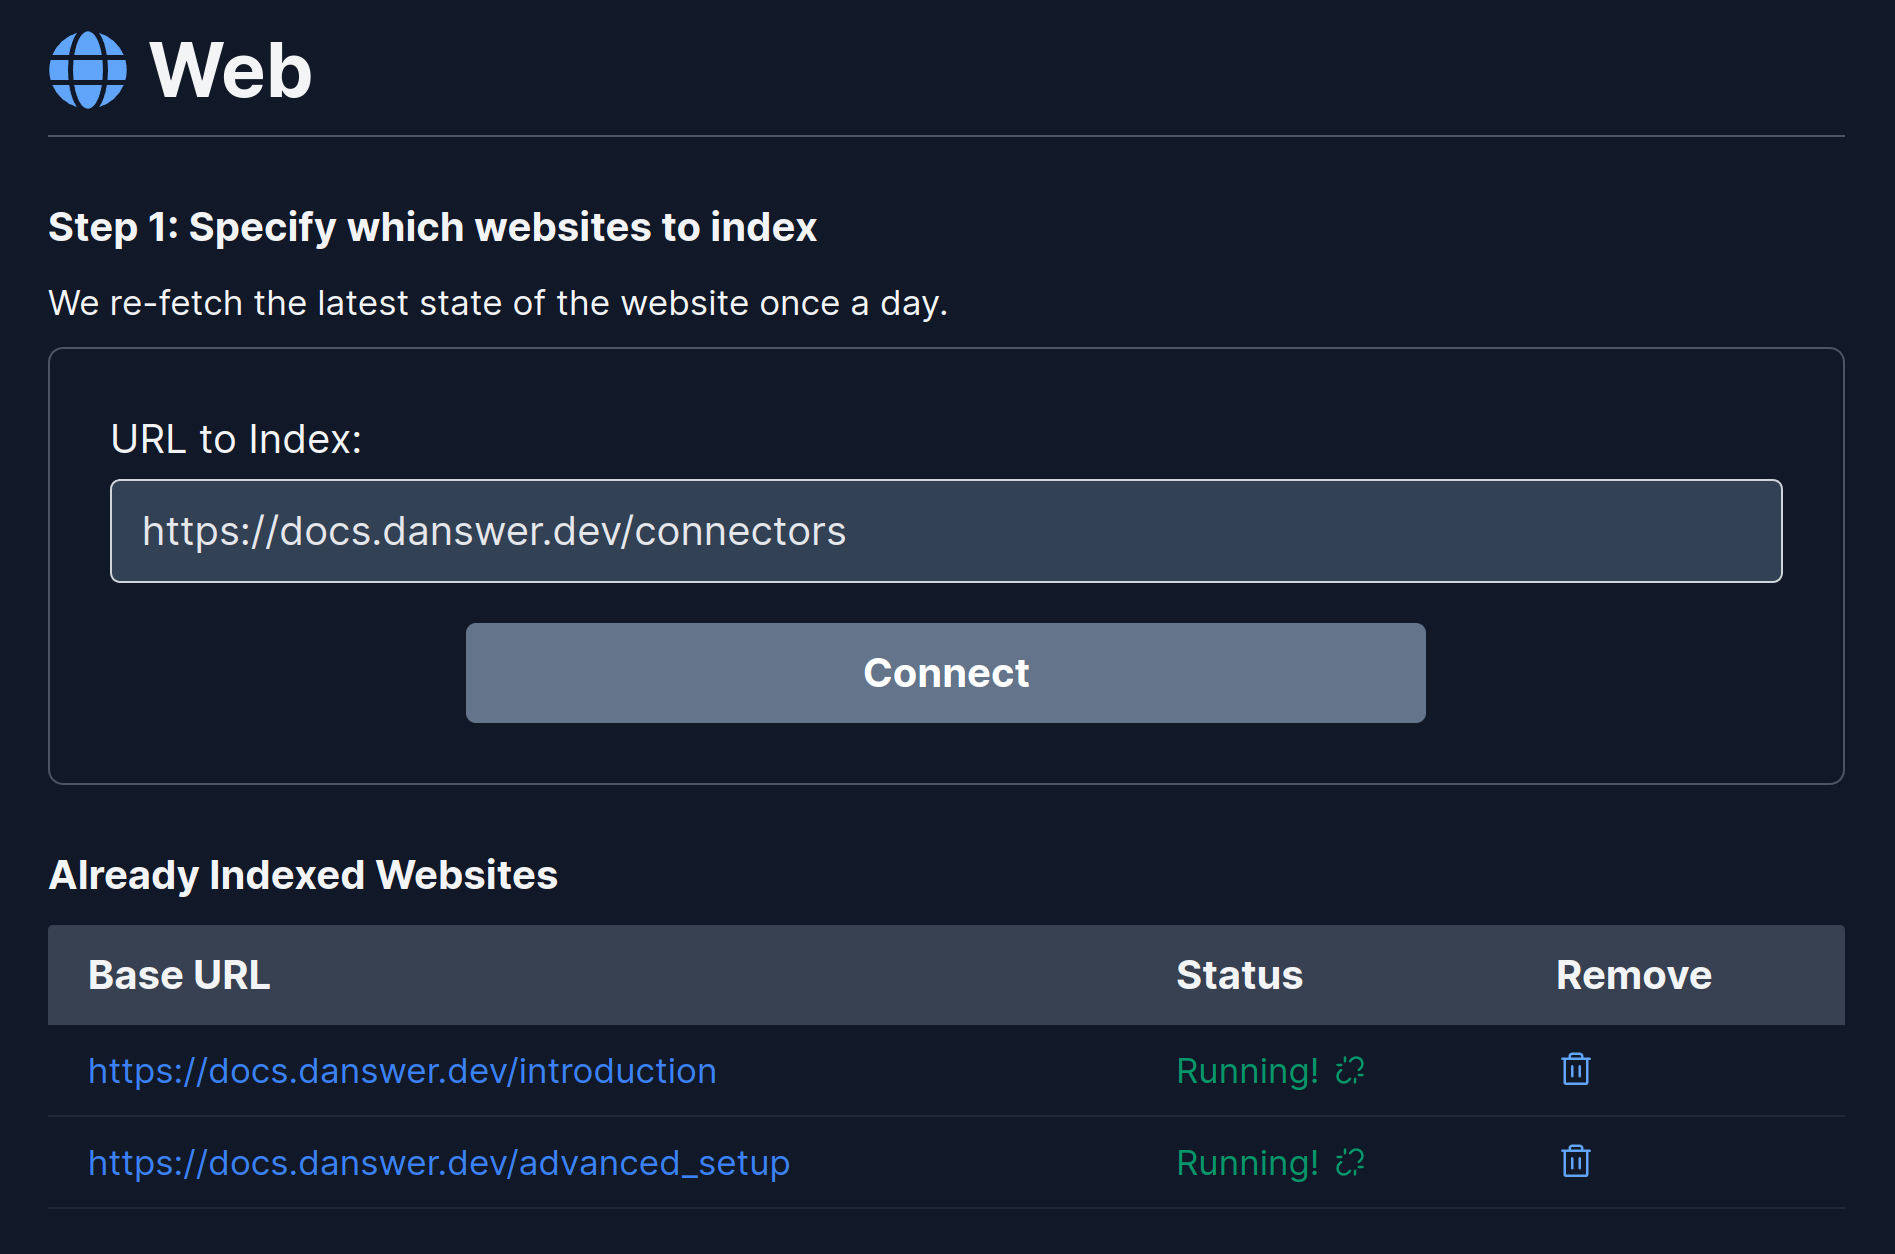The width and height of the screenshot is (1895, 1254).
Task: Click the trash icon for the introduction row
Action: pyautogui.click(x=1574, y=1069)
